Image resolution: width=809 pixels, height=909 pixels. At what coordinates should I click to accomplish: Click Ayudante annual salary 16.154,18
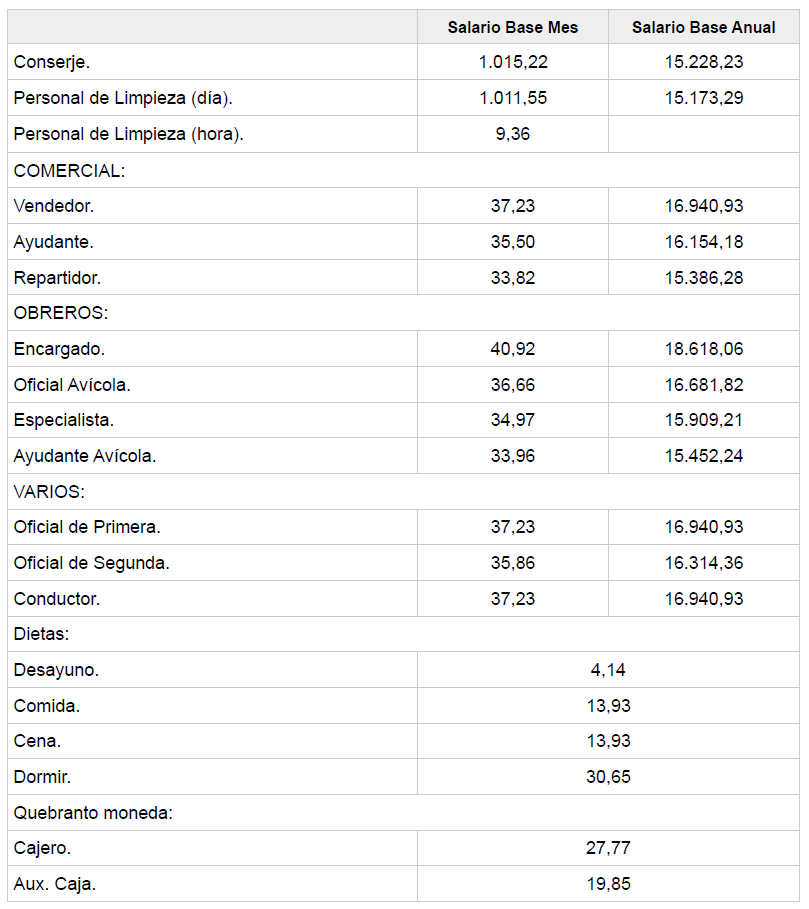(703, 242)
